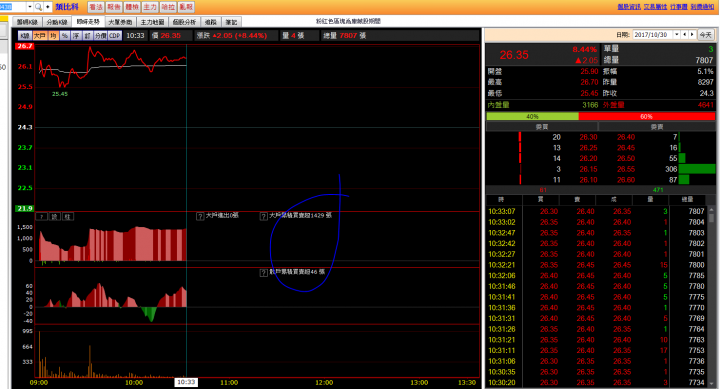Toggle the 浮 chart option

point(76,35)
